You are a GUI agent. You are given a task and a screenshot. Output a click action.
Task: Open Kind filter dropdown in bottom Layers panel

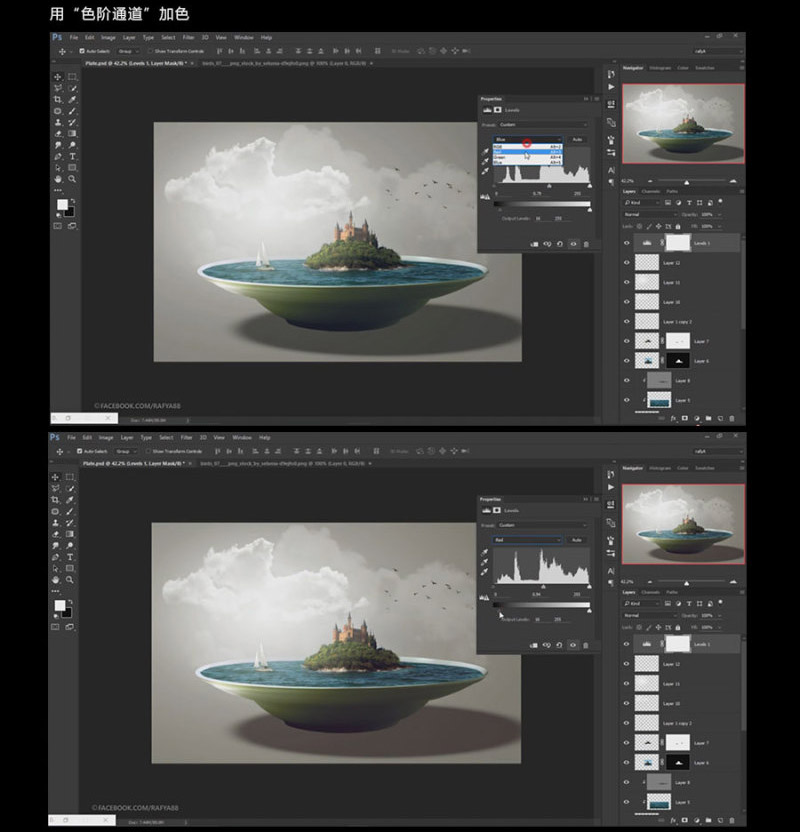[642, 604]
